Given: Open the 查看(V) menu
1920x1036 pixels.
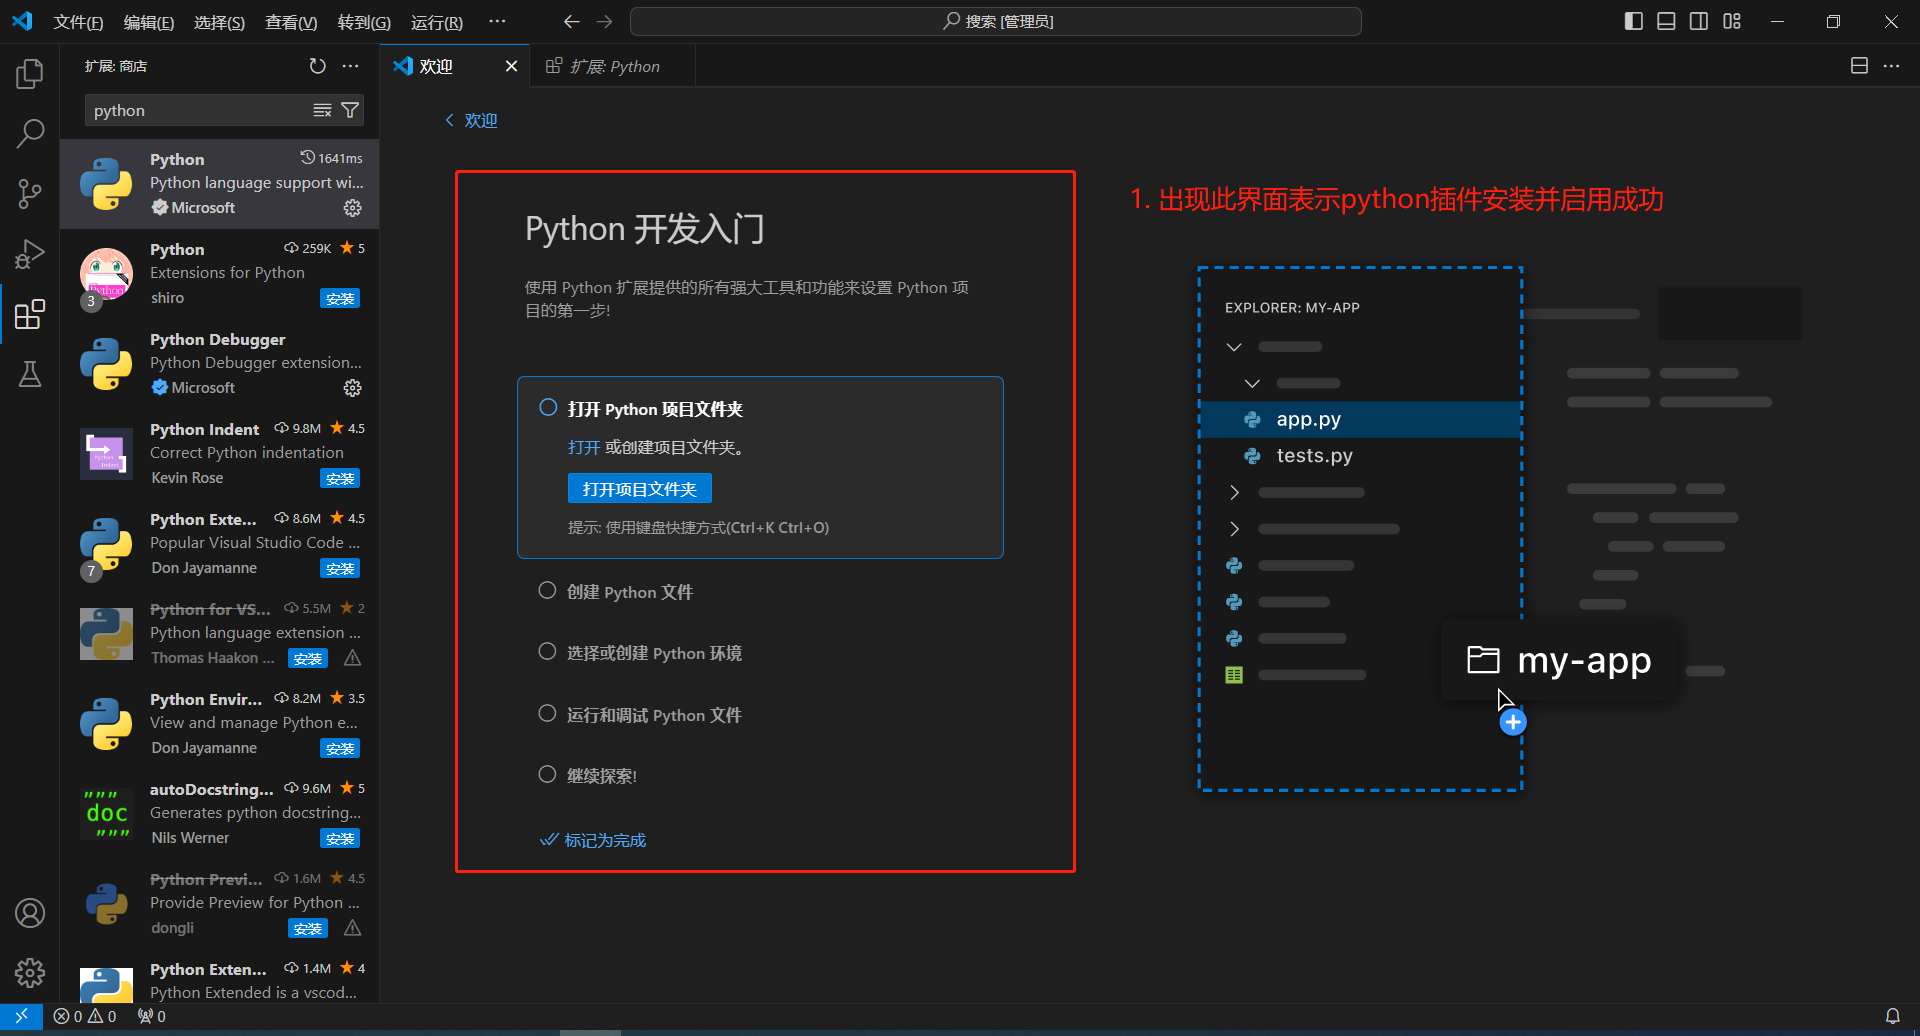Looking at the screenshot, I should click(x=291, y=22).
